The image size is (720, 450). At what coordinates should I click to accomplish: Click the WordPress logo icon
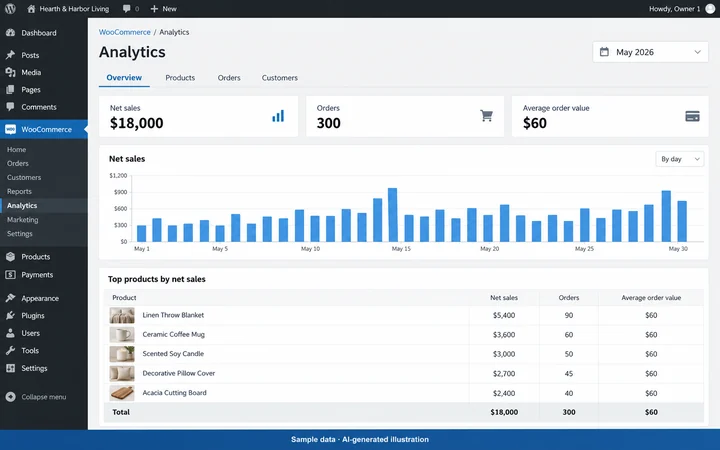[10, 9]
